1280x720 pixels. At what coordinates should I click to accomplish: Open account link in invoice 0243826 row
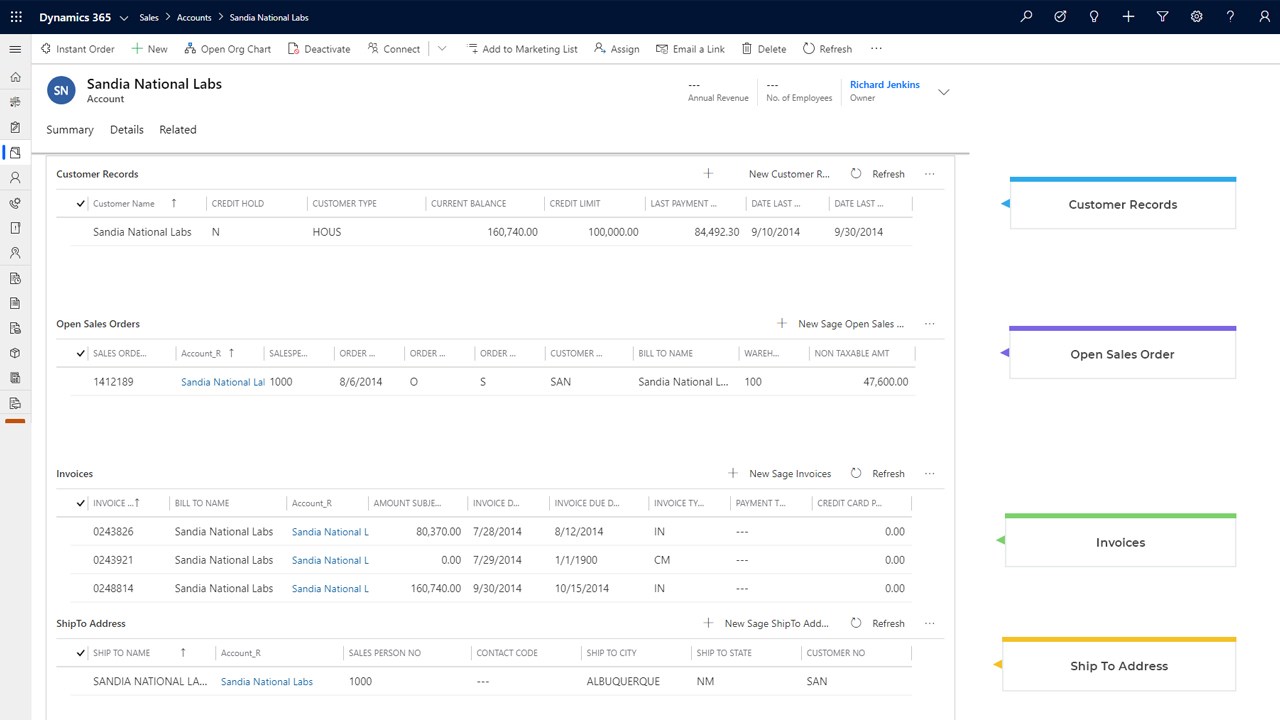pos(330,532)
